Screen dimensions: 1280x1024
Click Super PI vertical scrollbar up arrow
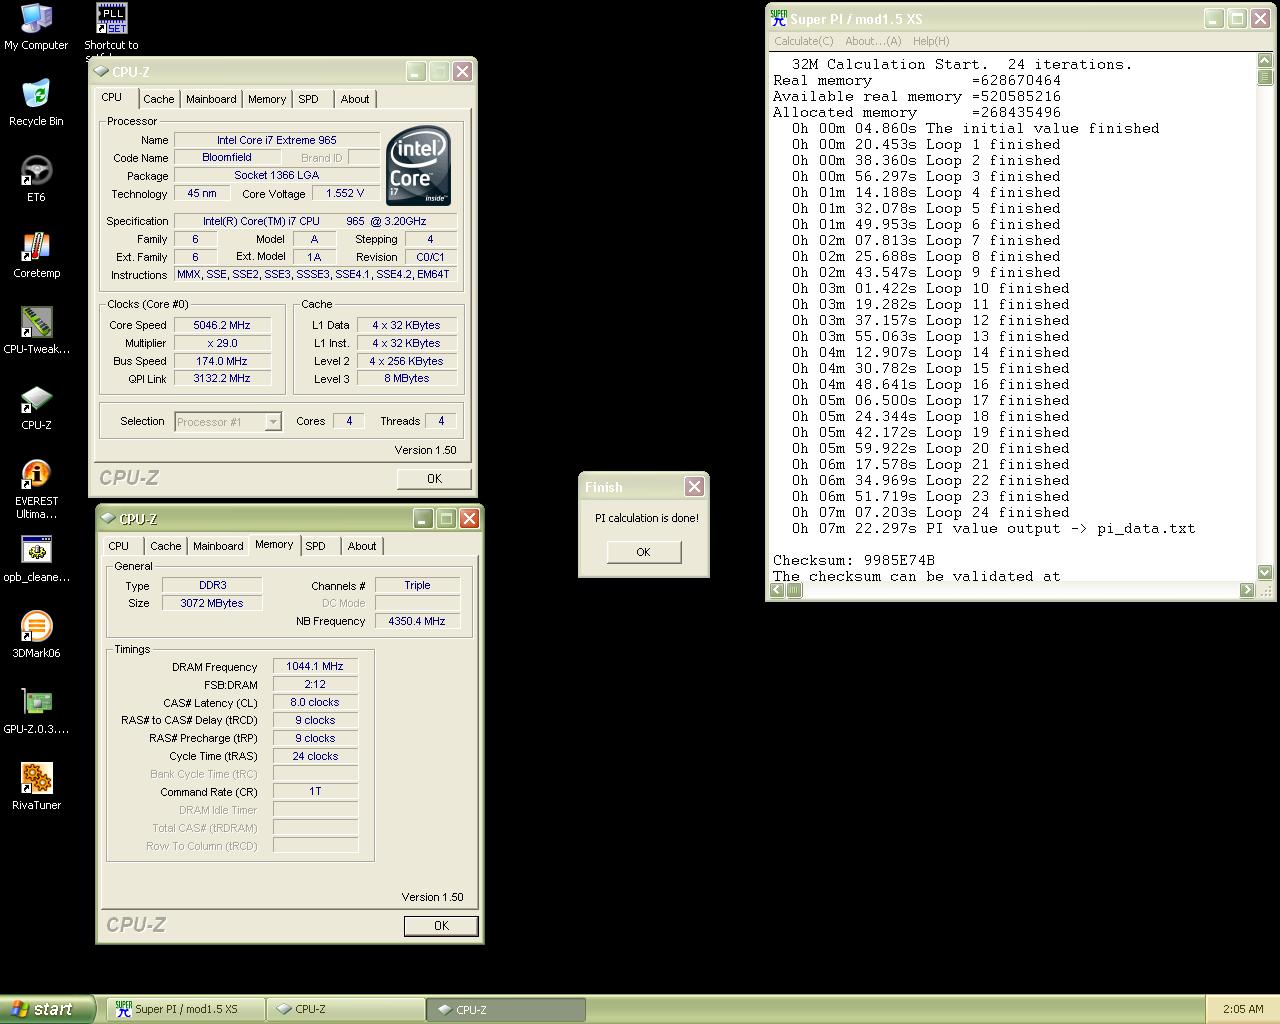[x=1265, y=61]
